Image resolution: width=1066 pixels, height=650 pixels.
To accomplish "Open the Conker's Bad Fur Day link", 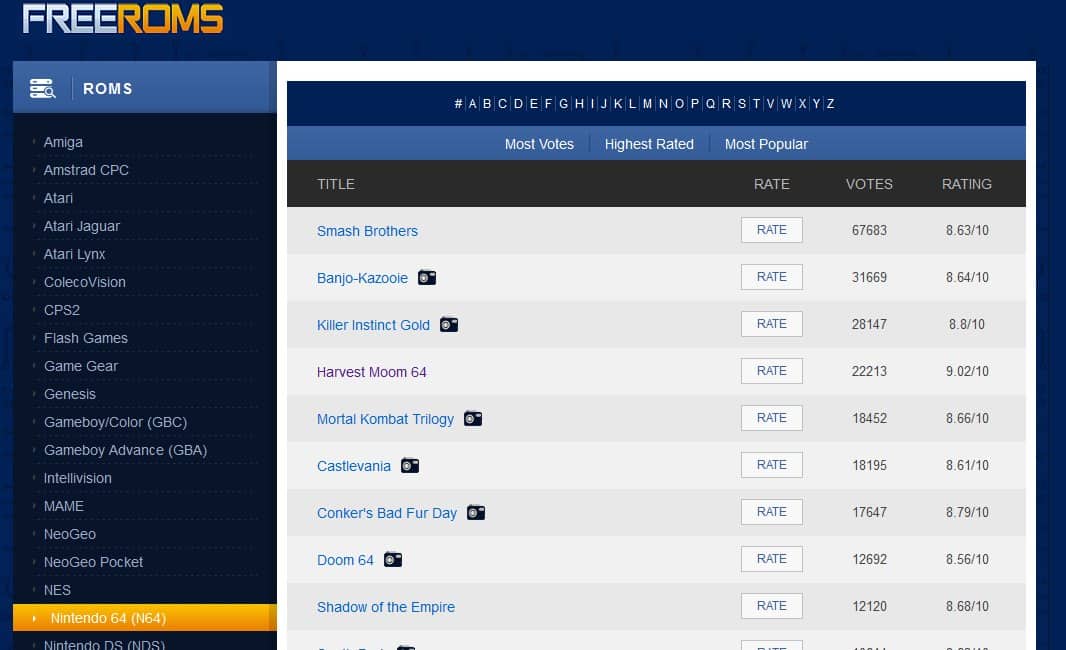I will [387, 513].
